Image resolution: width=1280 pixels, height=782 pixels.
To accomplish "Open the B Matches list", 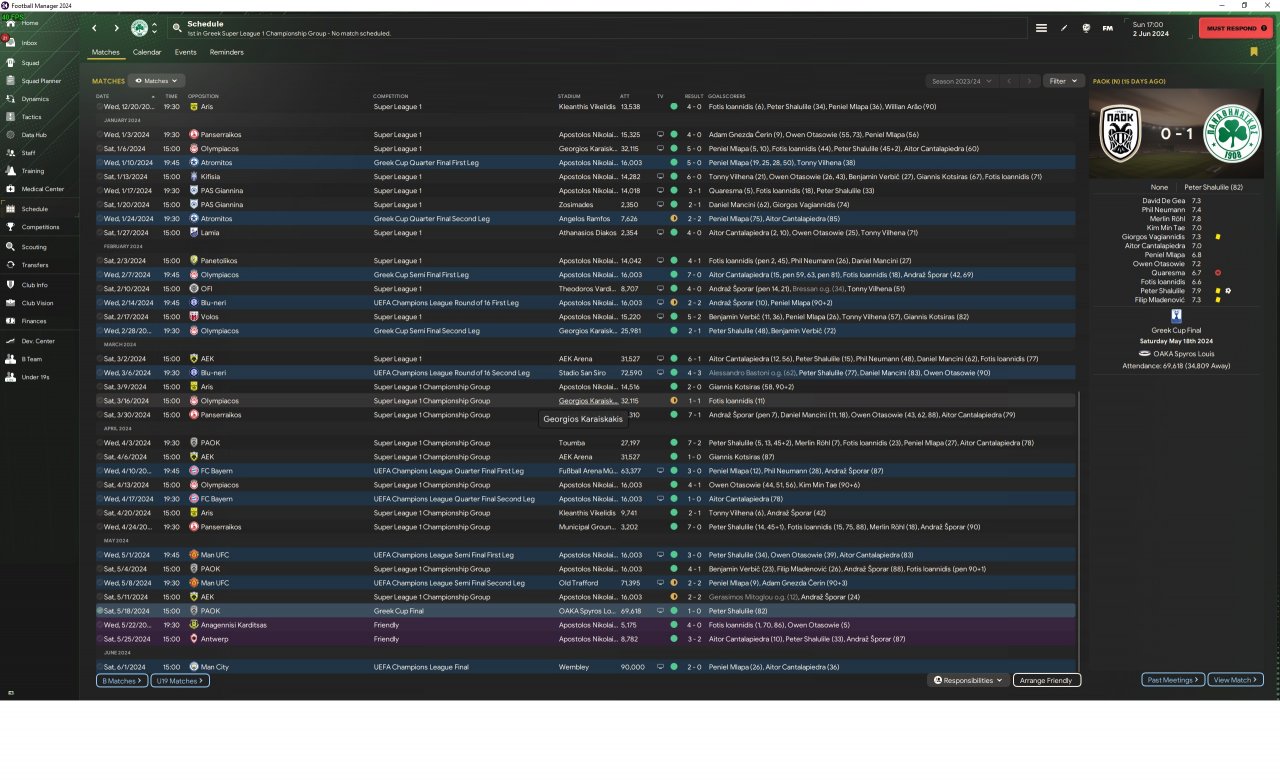I will (x=122, y=681).
